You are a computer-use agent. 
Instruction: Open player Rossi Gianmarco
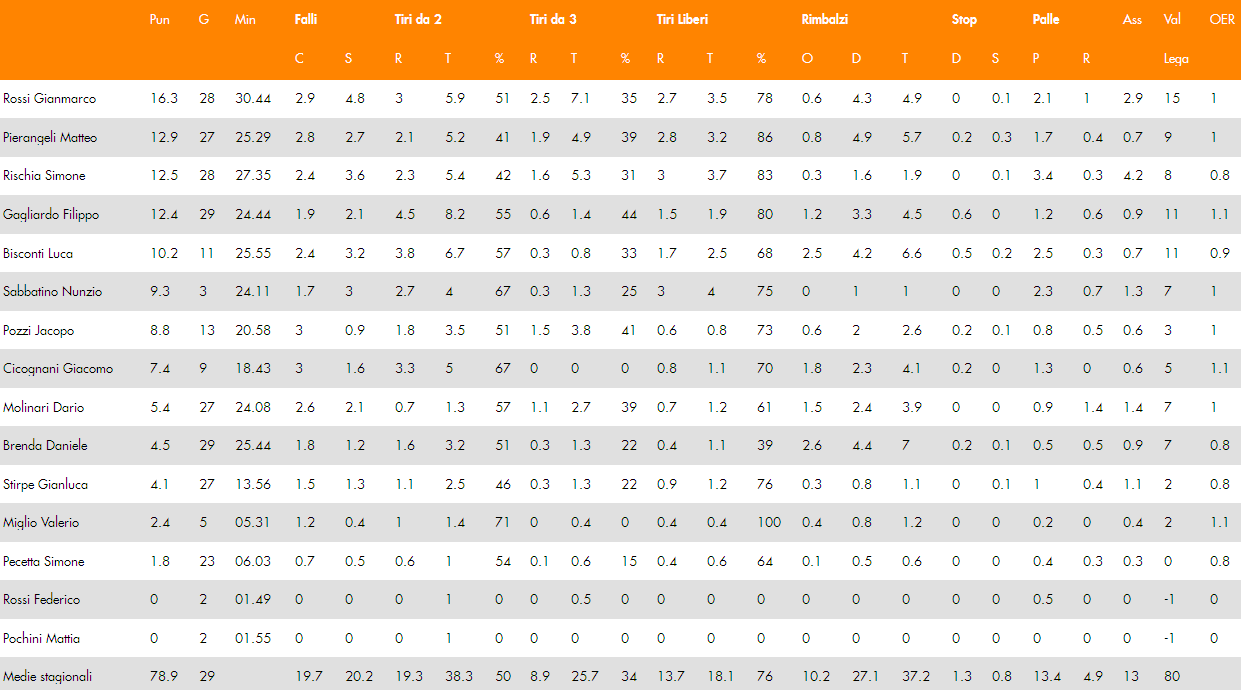(x=50, y=99)
